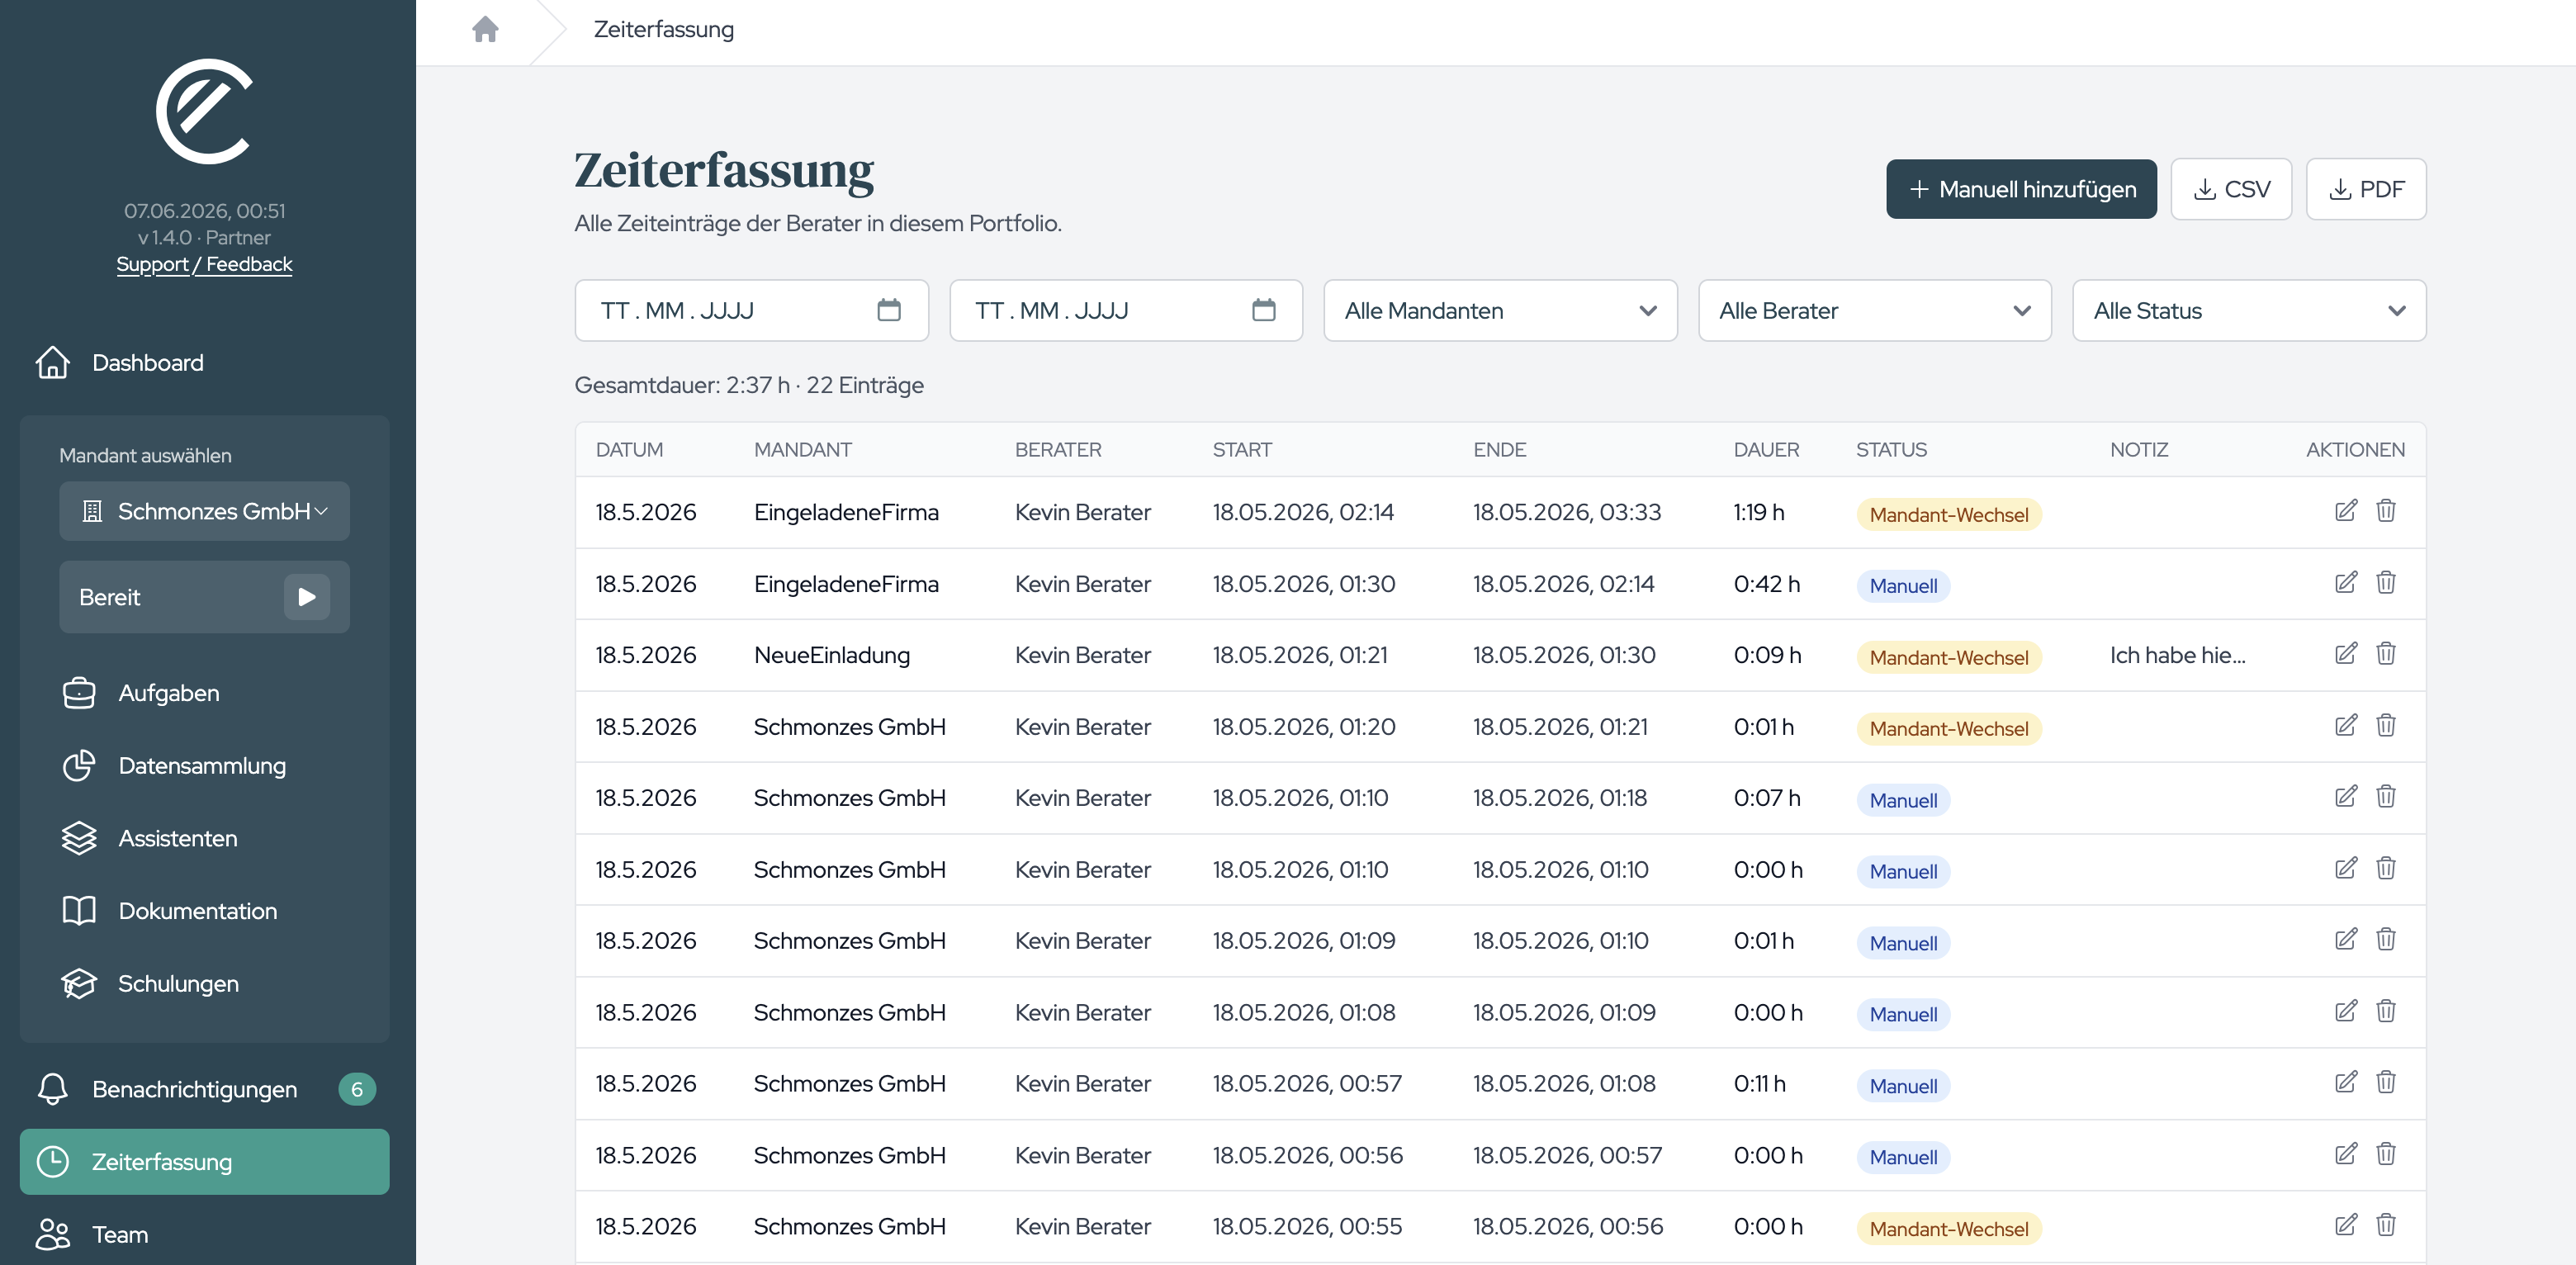The width and height of the screenshot is (2576, 1265).
Task: Click the DAUER column header
Action: coord(1766,450)
